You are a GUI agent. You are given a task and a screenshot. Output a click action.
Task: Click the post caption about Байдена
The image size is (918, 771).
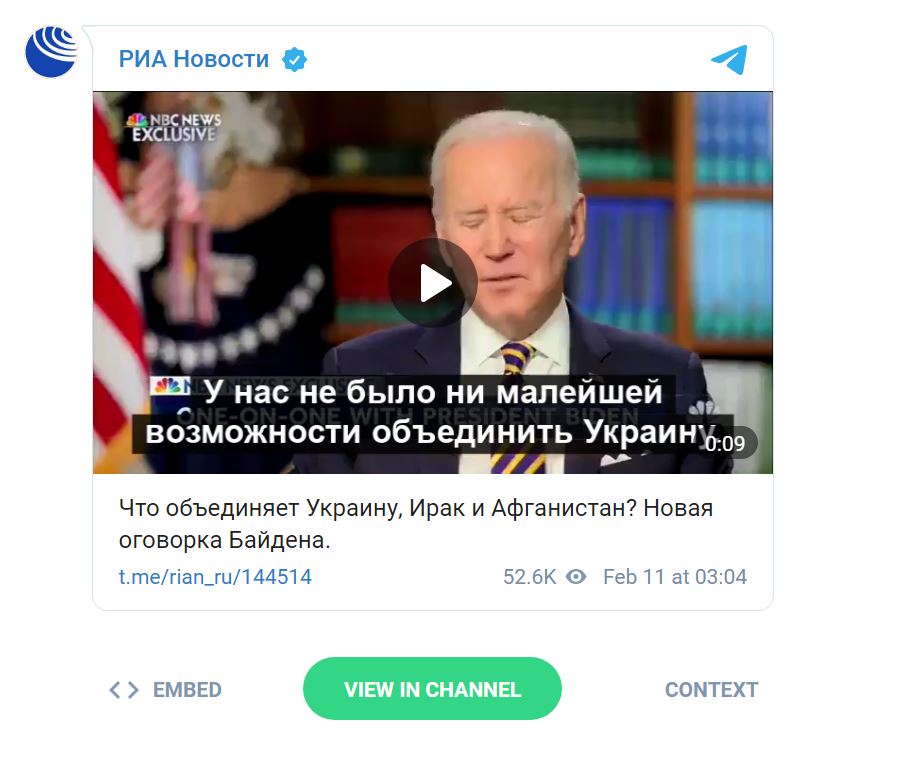416,524
